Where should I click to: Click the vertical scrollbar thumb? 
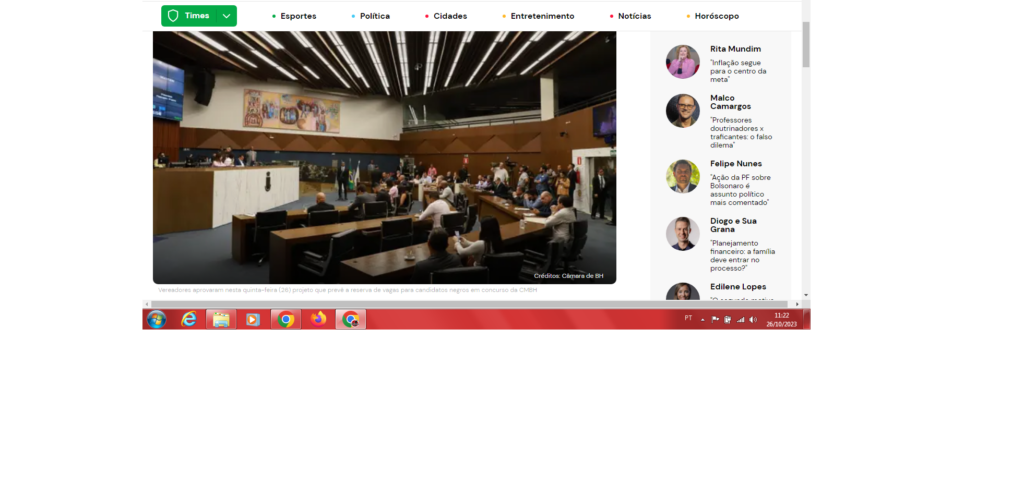[x=806, y=44]
